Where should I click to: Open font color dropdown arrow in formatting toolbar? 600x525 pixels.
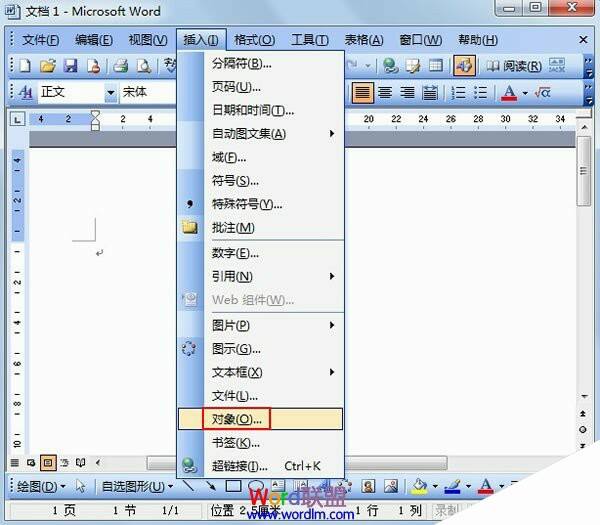click(525, 93)
